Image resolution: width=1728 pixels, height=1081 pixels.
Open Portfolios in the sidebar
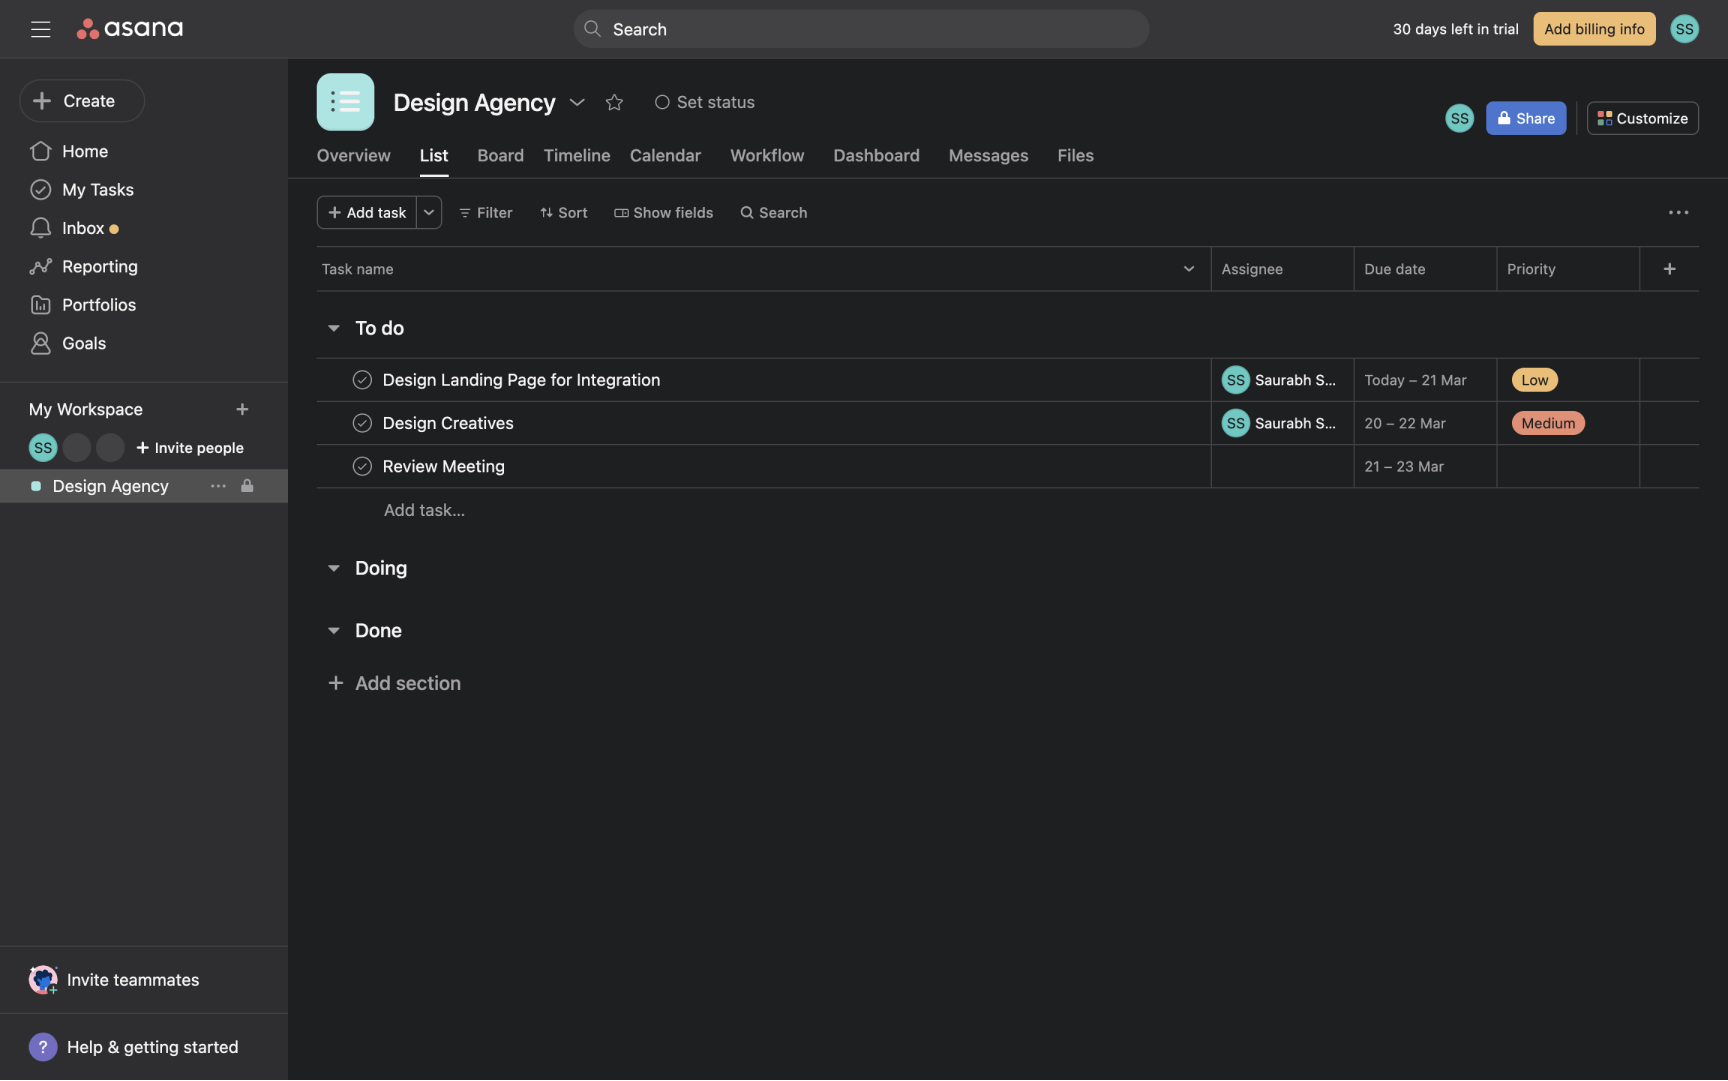click(x=98, y=305)
